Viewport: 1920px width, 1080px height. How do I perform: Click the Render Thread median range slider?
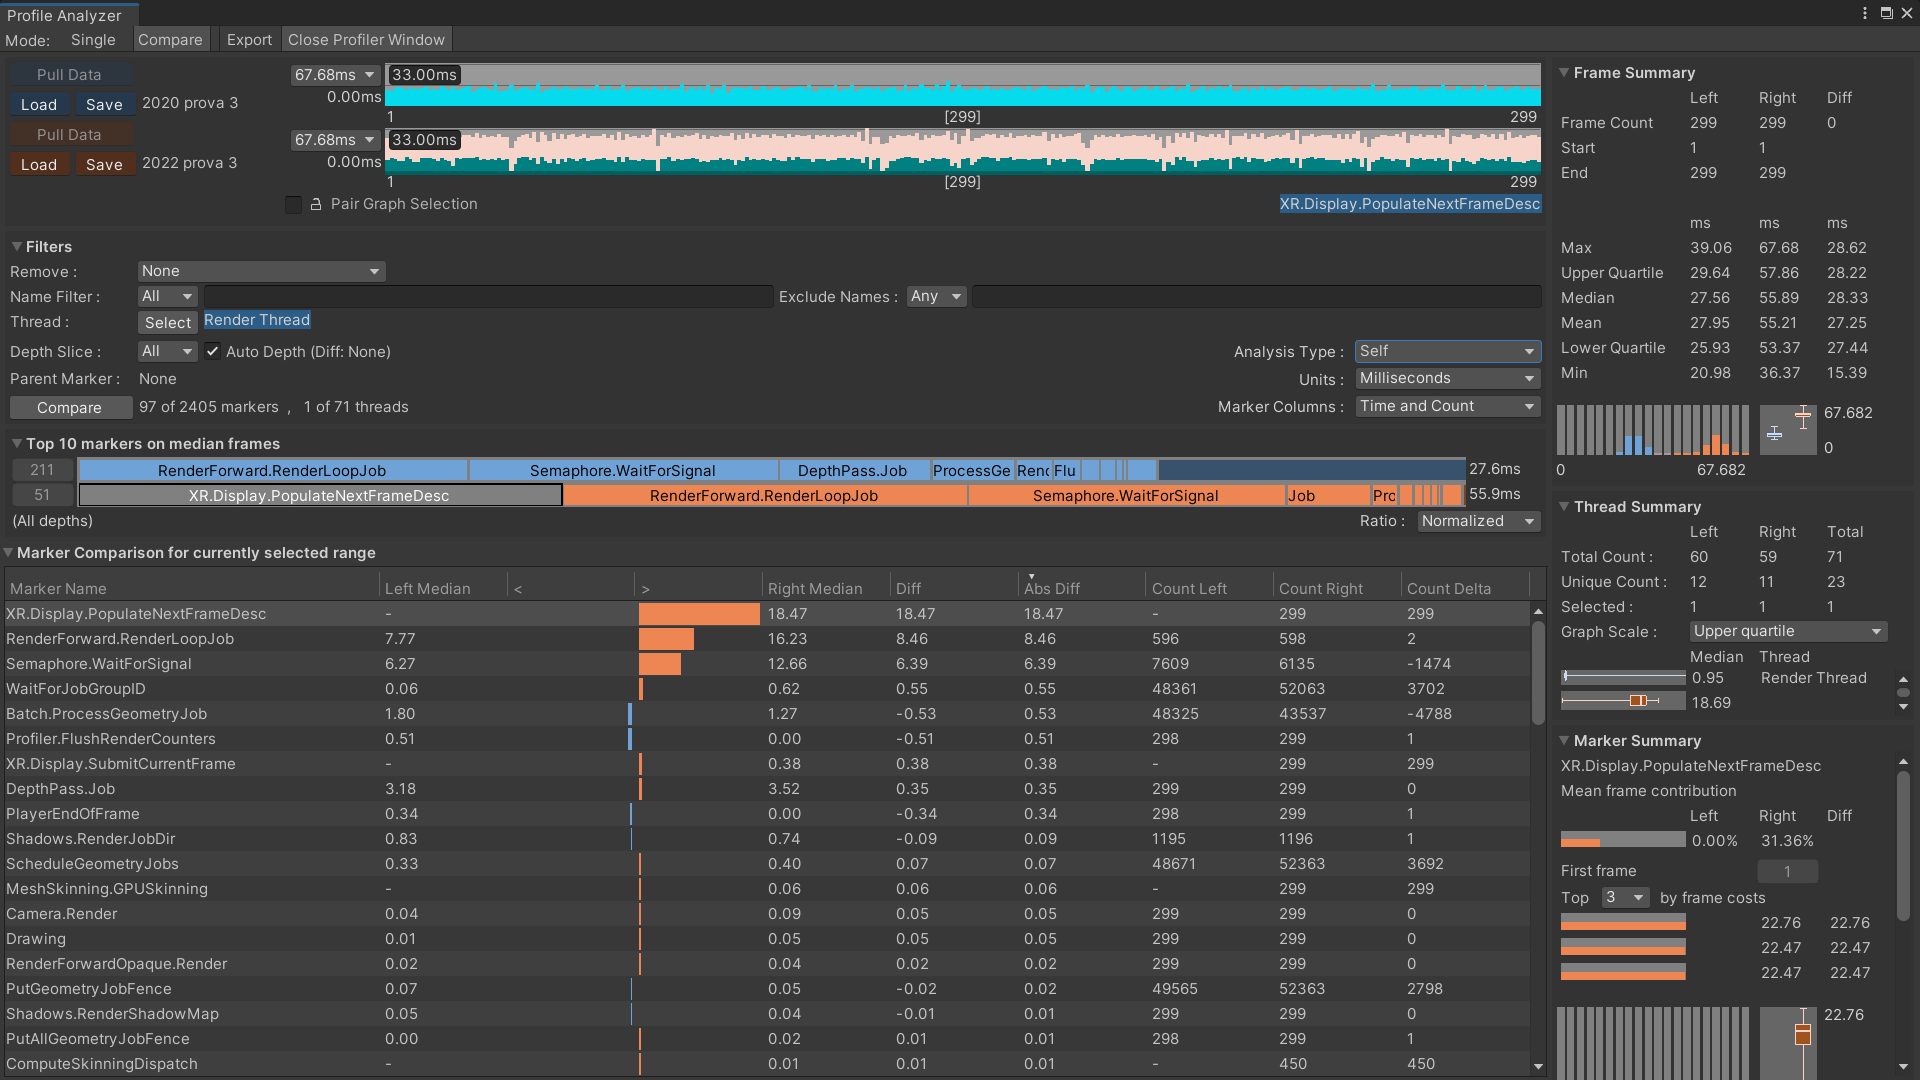pyautogui.click(x=1622, y=677)
